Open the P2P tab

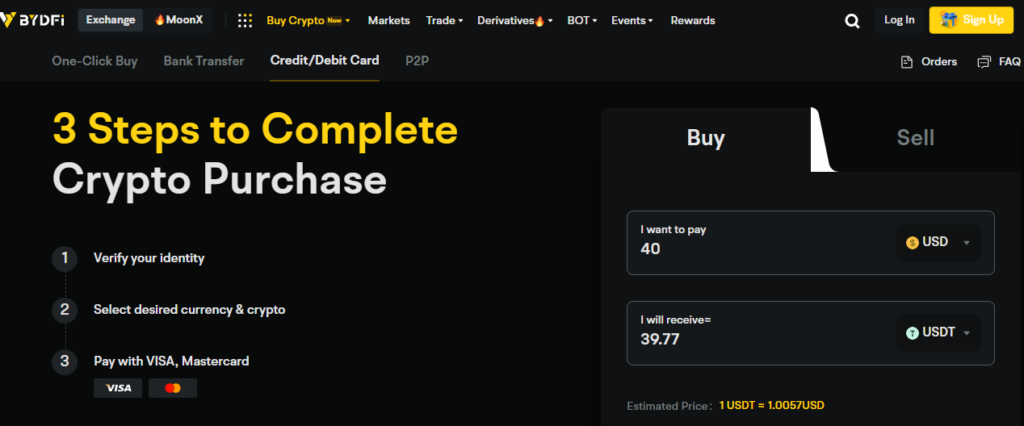417,61
